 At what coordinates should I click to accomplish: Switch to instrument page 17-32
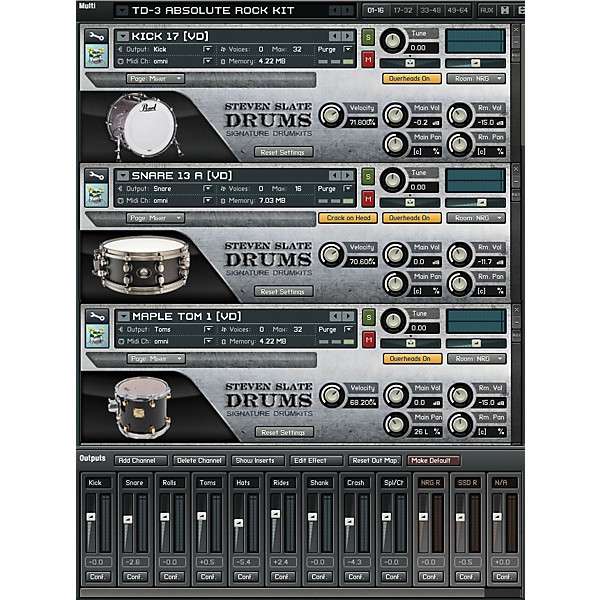click(x=403, y=10)
